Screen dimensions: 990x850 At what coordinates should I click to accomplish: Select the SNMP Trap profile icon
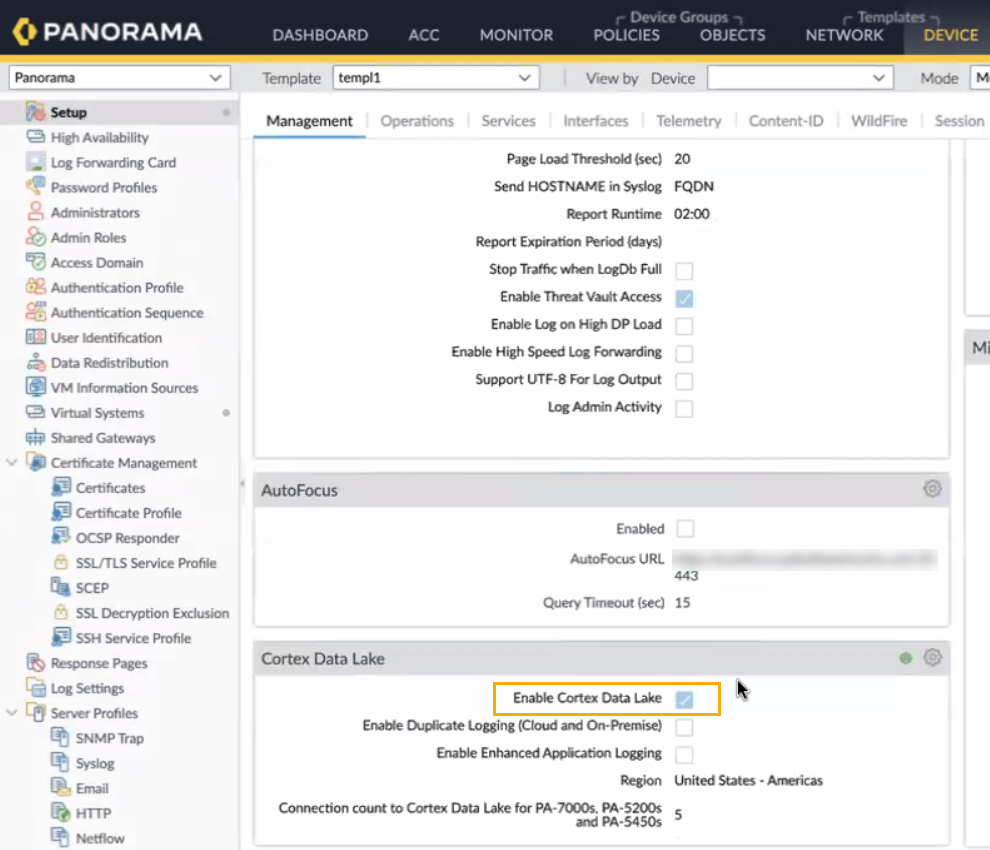tap(61, 738)
